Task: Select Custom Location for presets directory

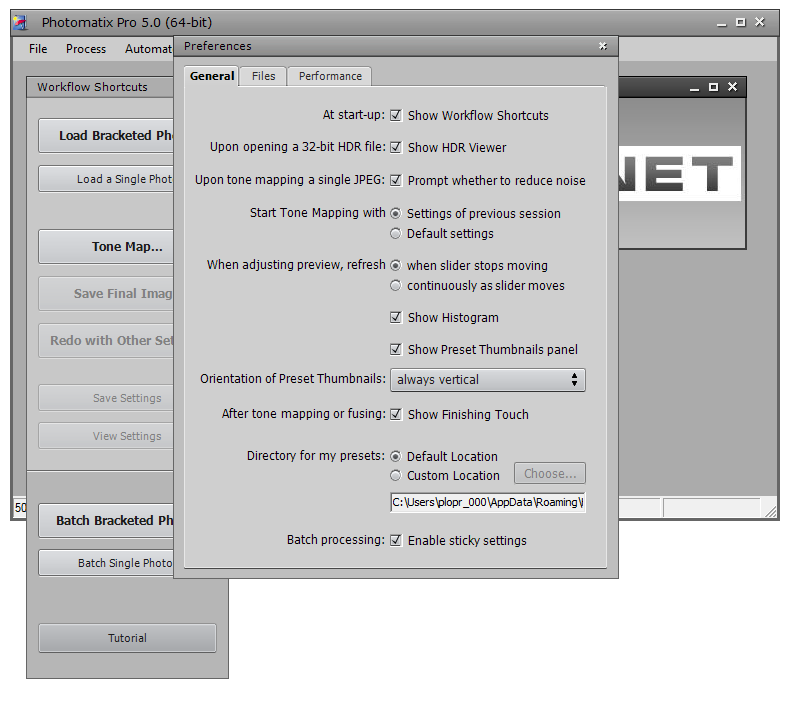Action: [395, 476]
